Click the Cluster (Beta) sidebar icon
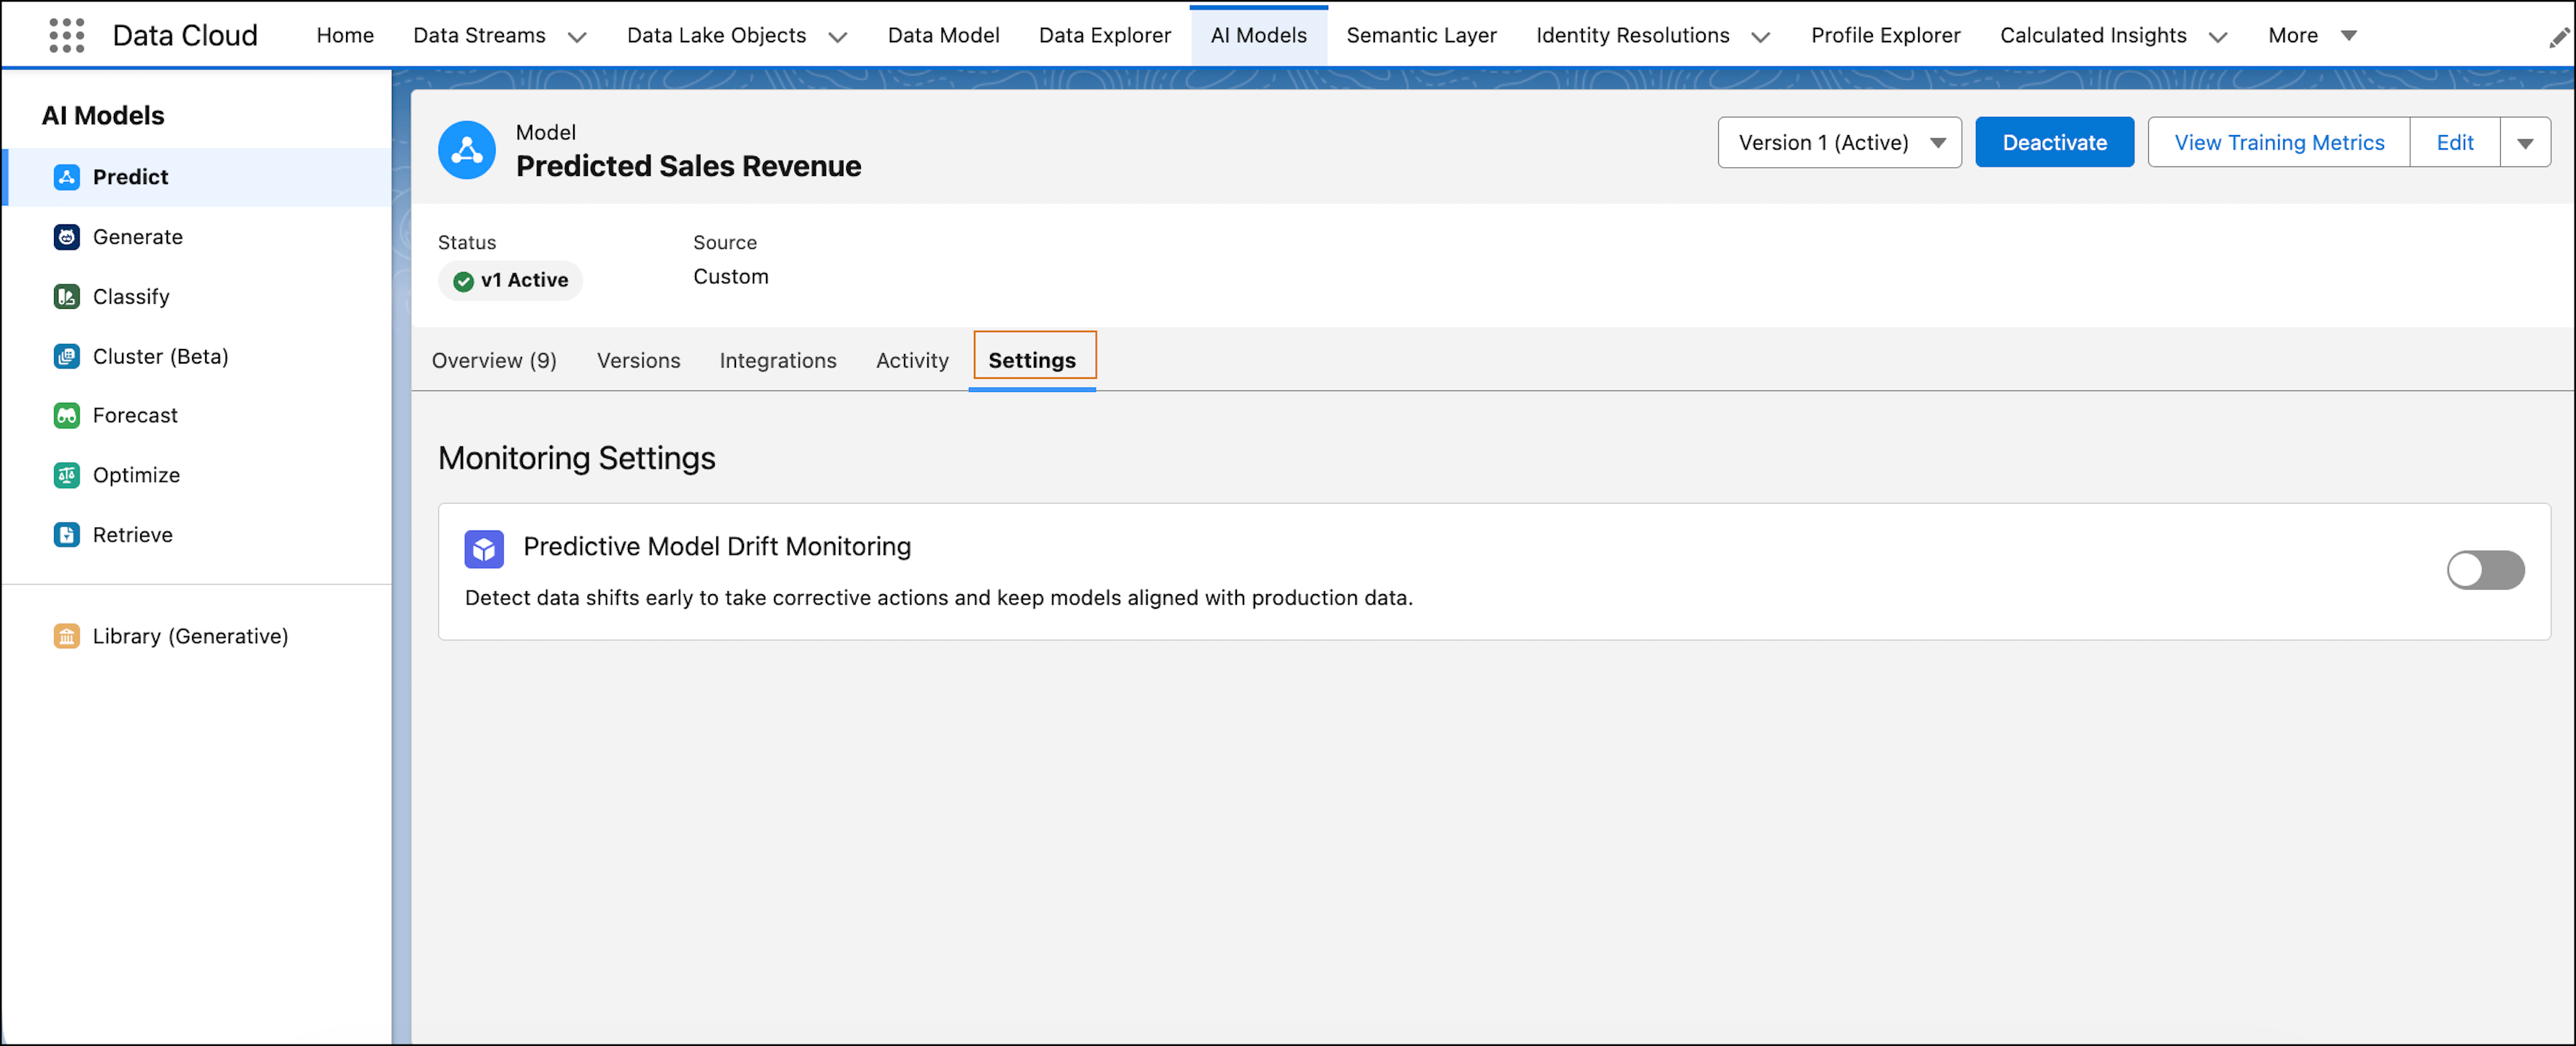Screen dimensions: 2576x1046 pyautogui.click(x=66, y=356)
